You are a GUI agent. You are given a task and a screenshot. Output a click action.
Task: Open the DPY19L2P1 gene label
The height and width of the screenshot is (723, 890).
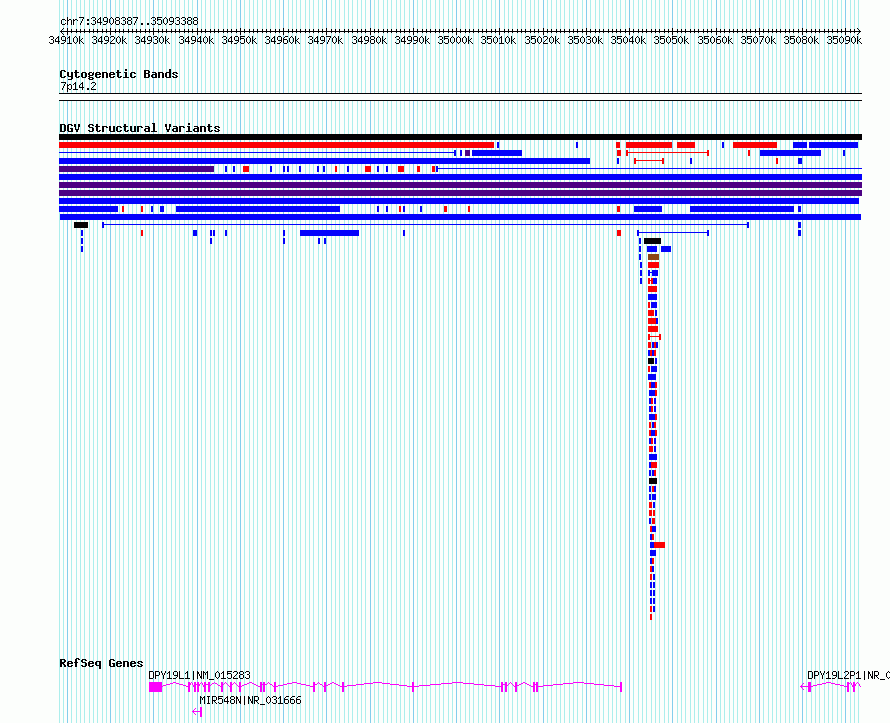tap(848, 675)
